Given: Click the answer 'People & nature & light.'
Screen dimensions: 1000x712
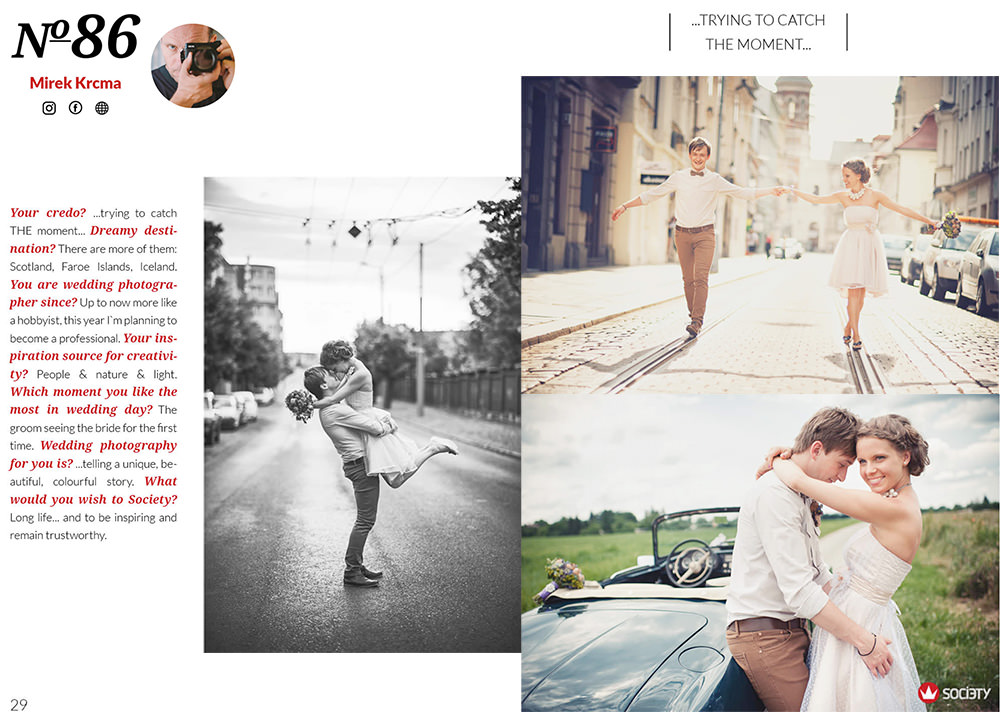Looking at the screenshot, I should tap(107, 374).
